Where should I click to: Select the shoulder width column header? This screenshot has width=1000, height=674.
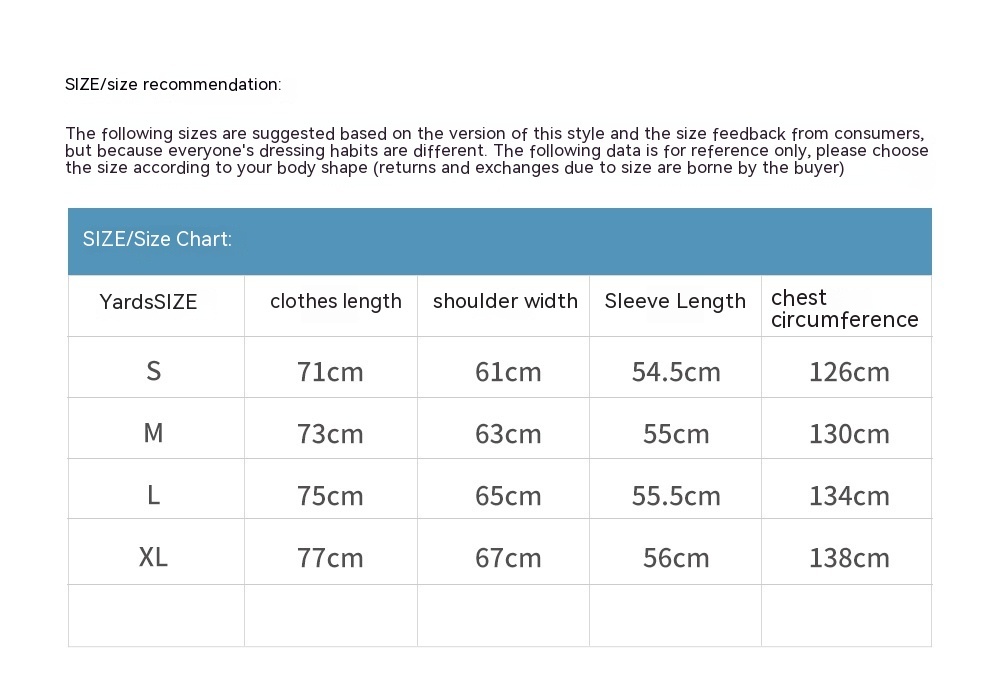(505, 302)
